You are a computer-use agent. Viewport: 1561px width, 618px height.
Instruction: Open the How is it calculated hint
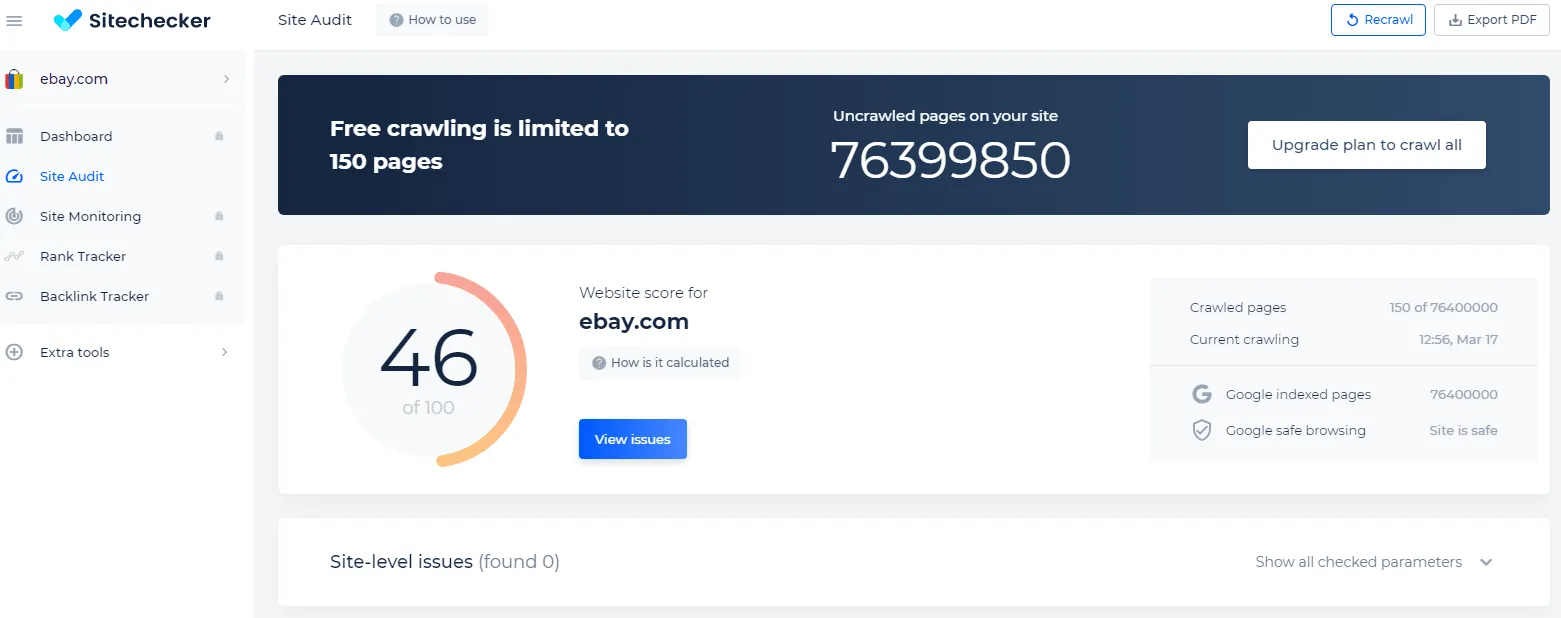pos(660,363)
